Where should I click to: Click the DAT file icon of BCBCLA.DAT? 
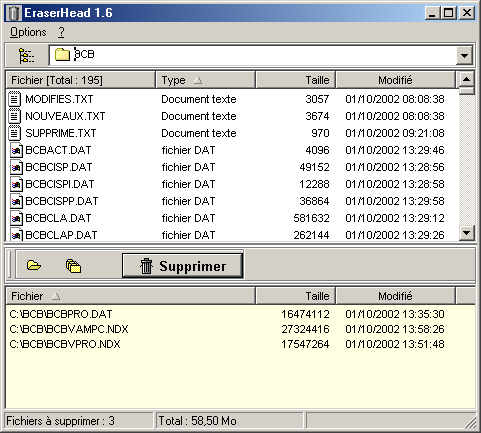pyautogui.click(x=16, y=218)
